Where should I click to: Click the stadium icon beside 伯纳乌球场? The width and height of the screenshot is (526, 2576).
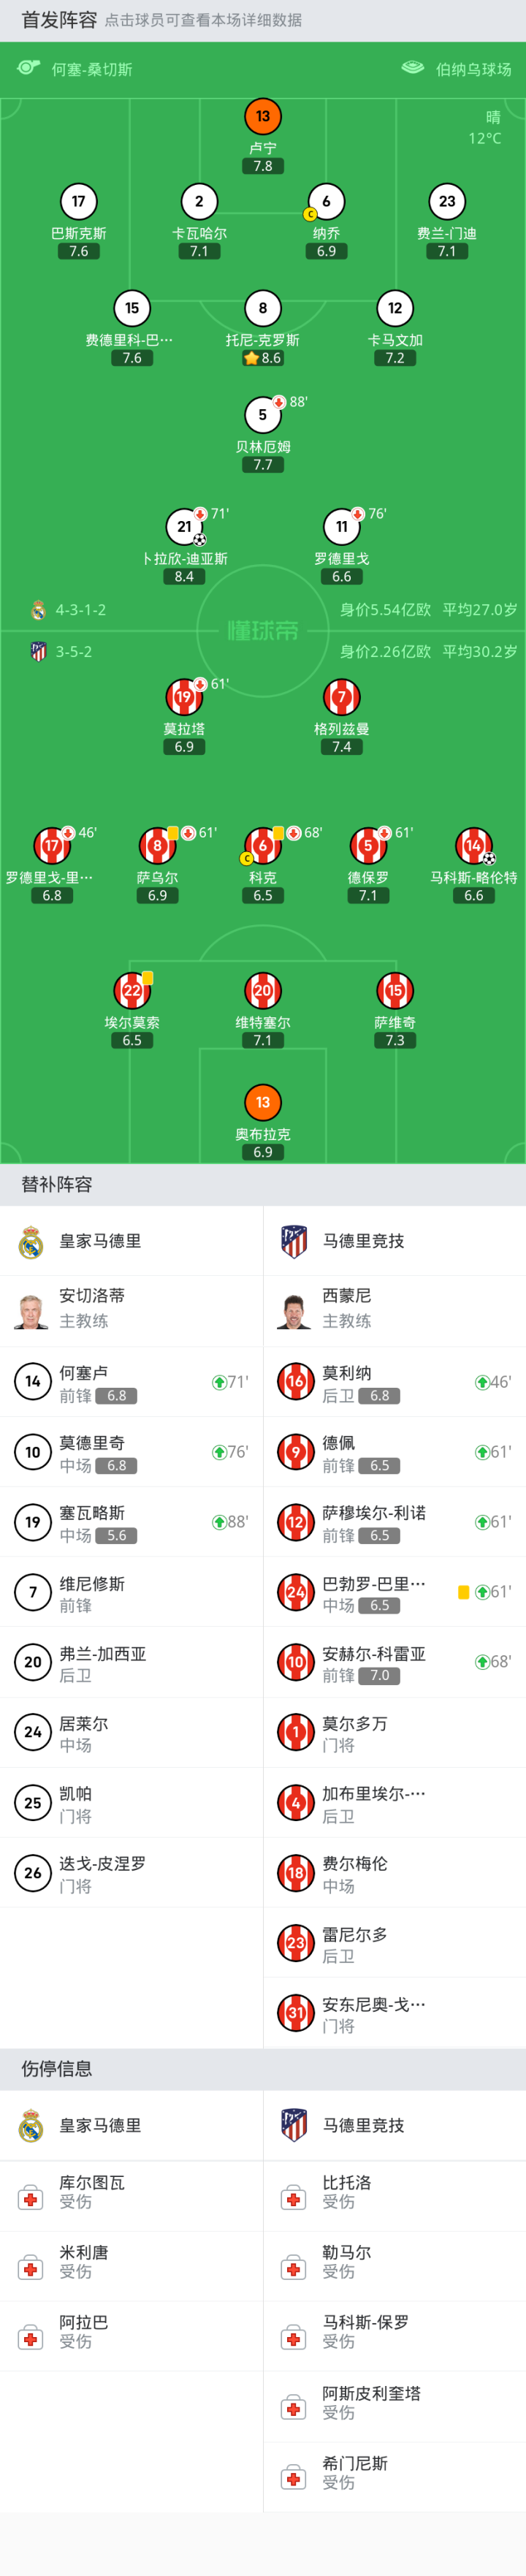click(413, 68)
